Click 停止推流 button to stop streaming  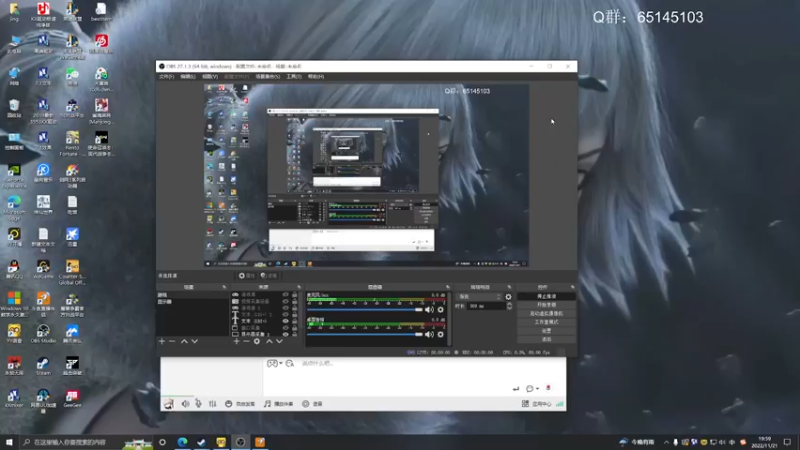546,296
